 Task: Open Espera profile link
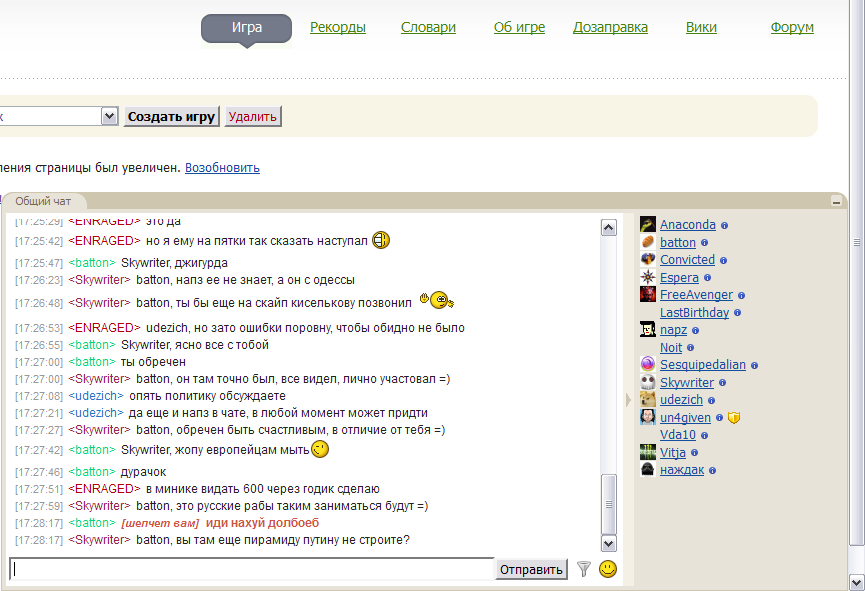pos(680,278)
